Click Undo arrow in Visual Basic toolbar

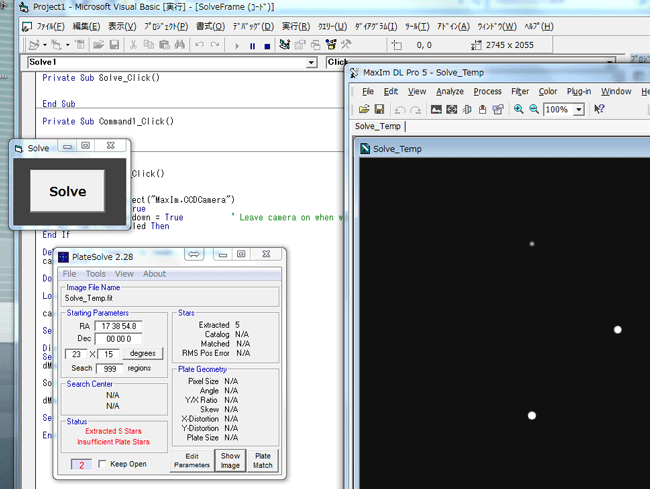point(199,45)
